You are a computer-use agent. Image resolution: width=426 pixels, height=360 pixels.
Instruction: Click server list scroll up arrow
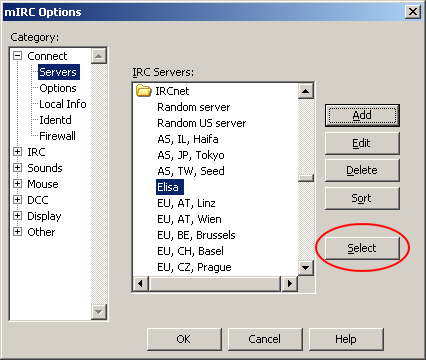pos(306,91)
